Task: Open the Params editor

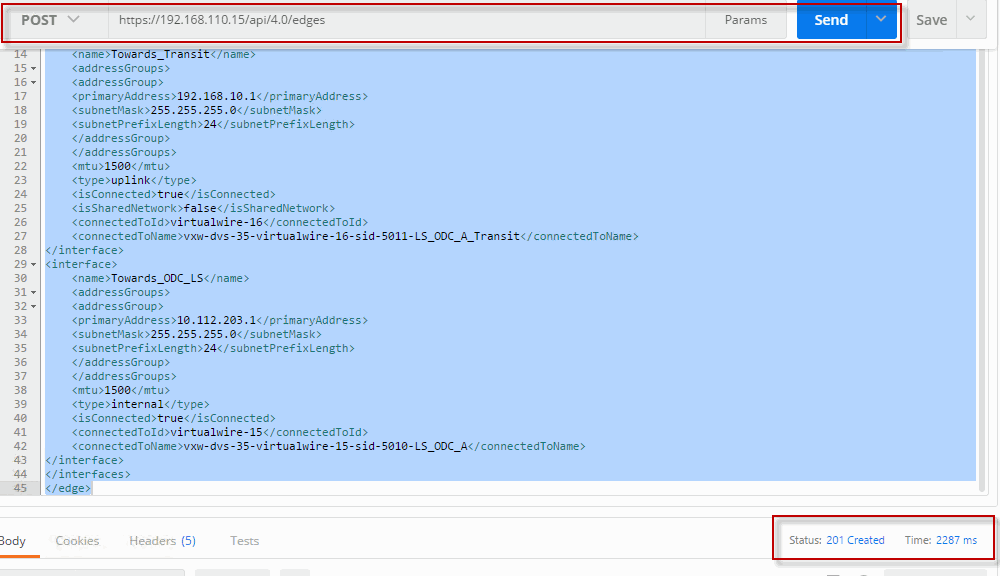Action: tap(745, 20)
